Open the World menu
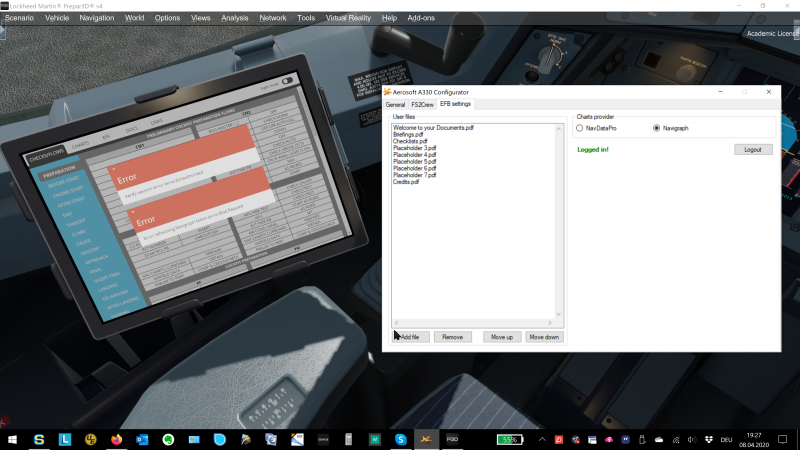 pyautogui.click(x=134, y=18)
